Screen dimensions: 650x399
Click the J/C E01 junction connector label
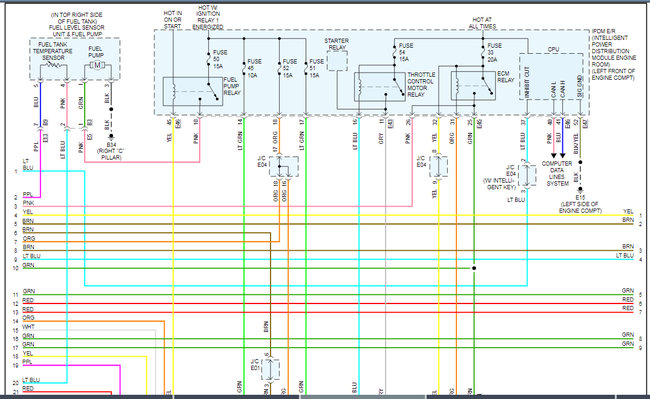[255, 365]
